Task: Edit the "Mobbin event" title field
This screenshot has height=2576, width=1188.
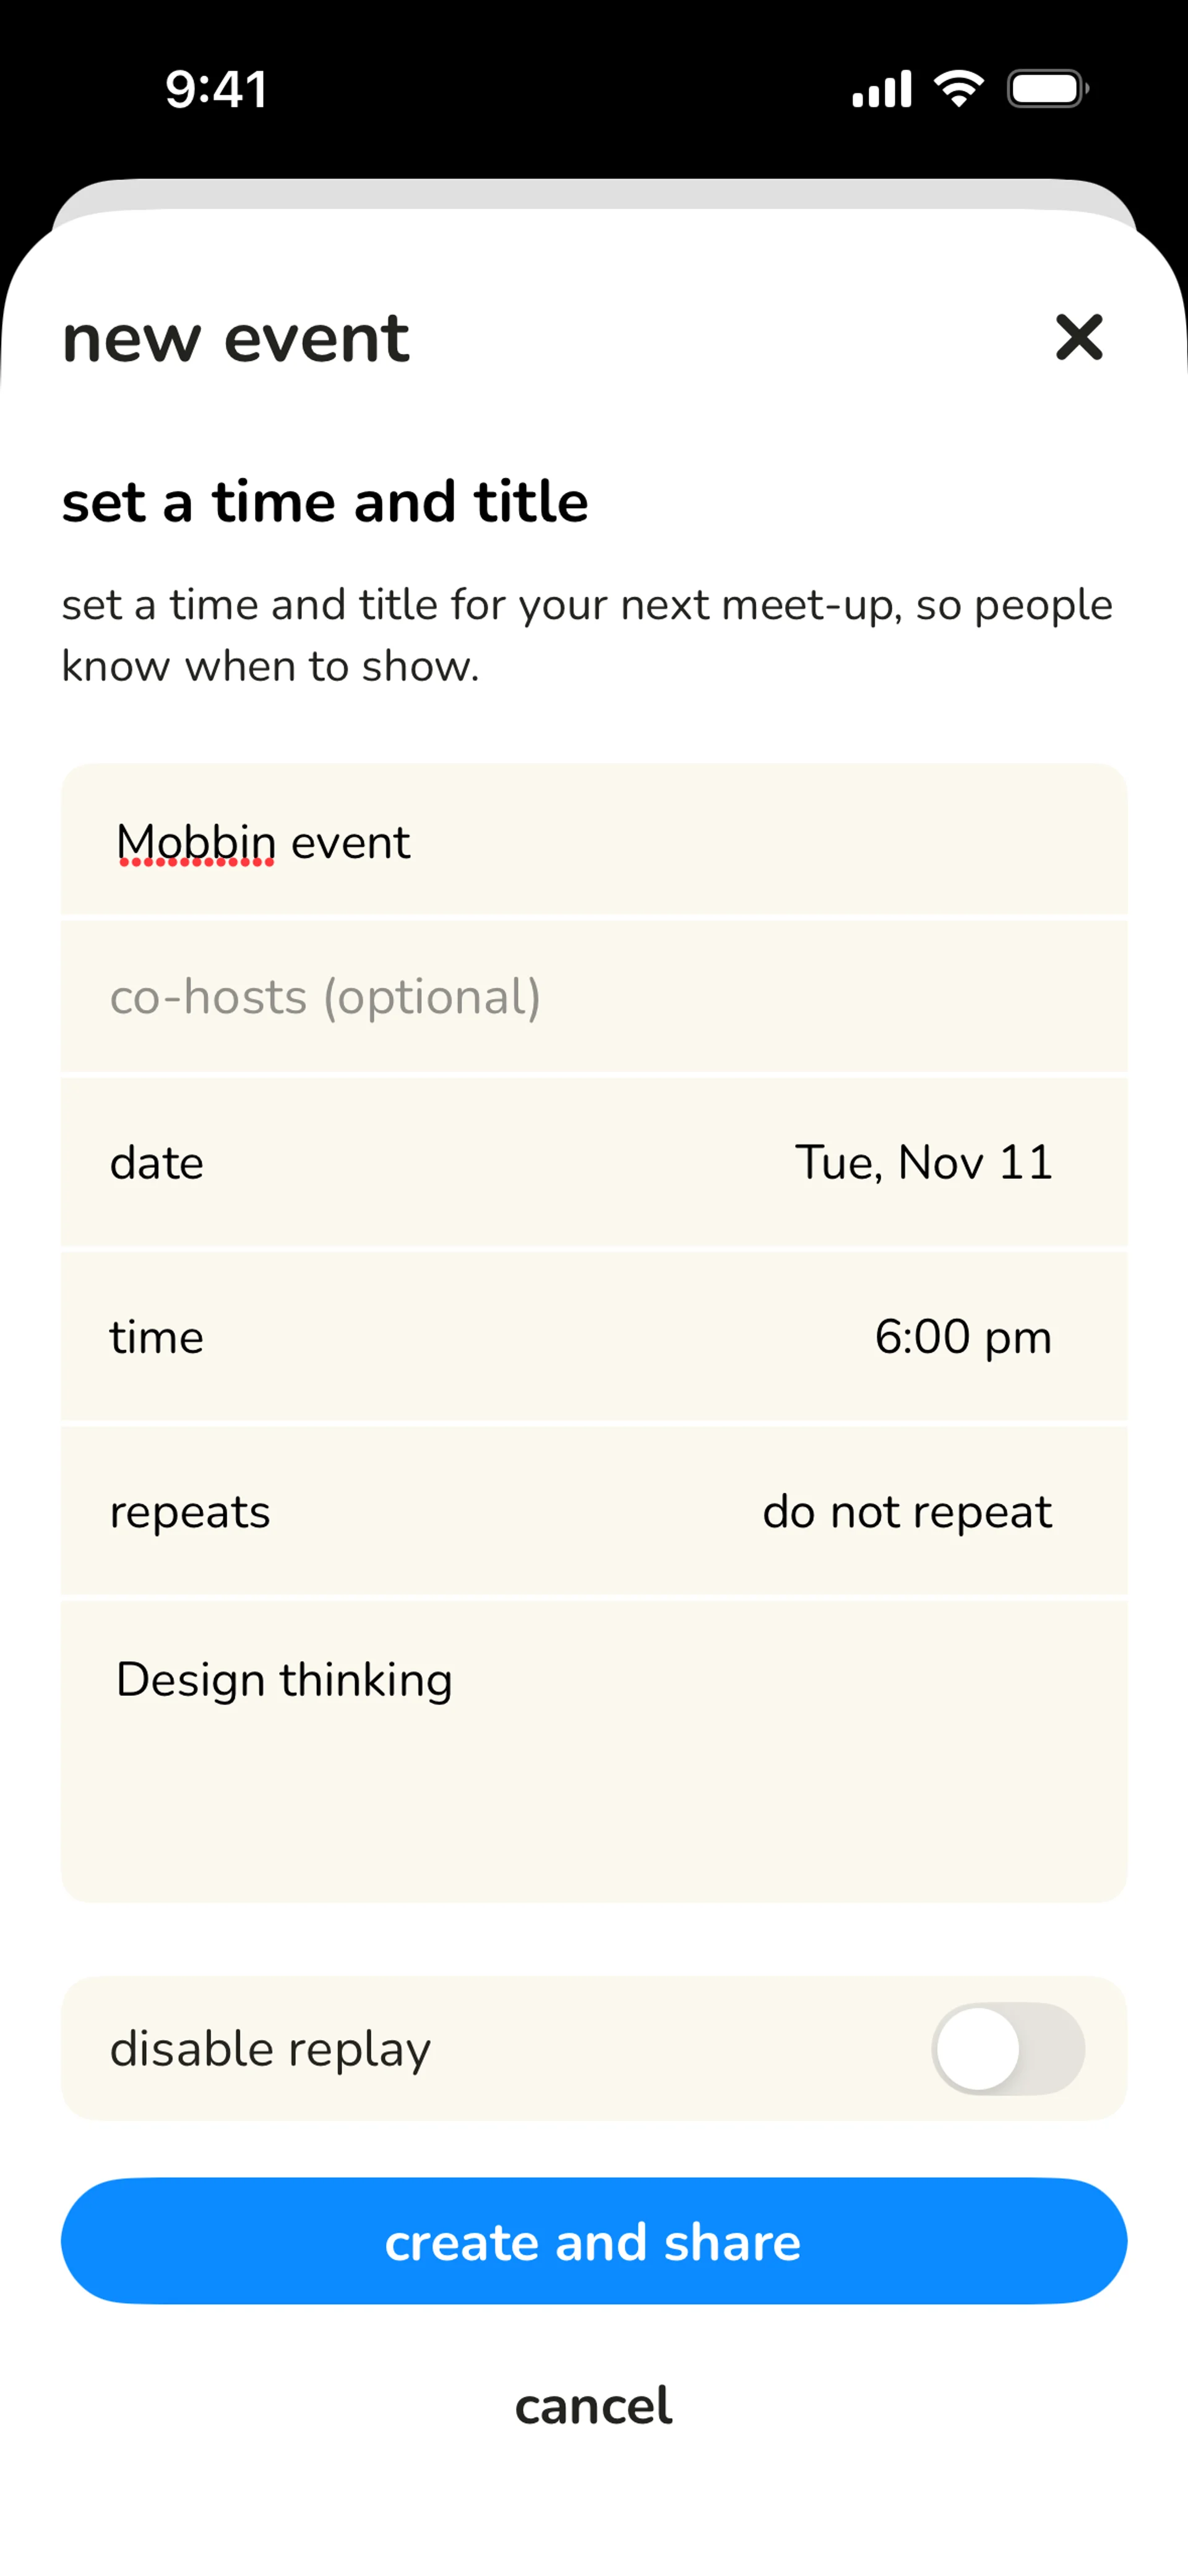Action: 594,842
